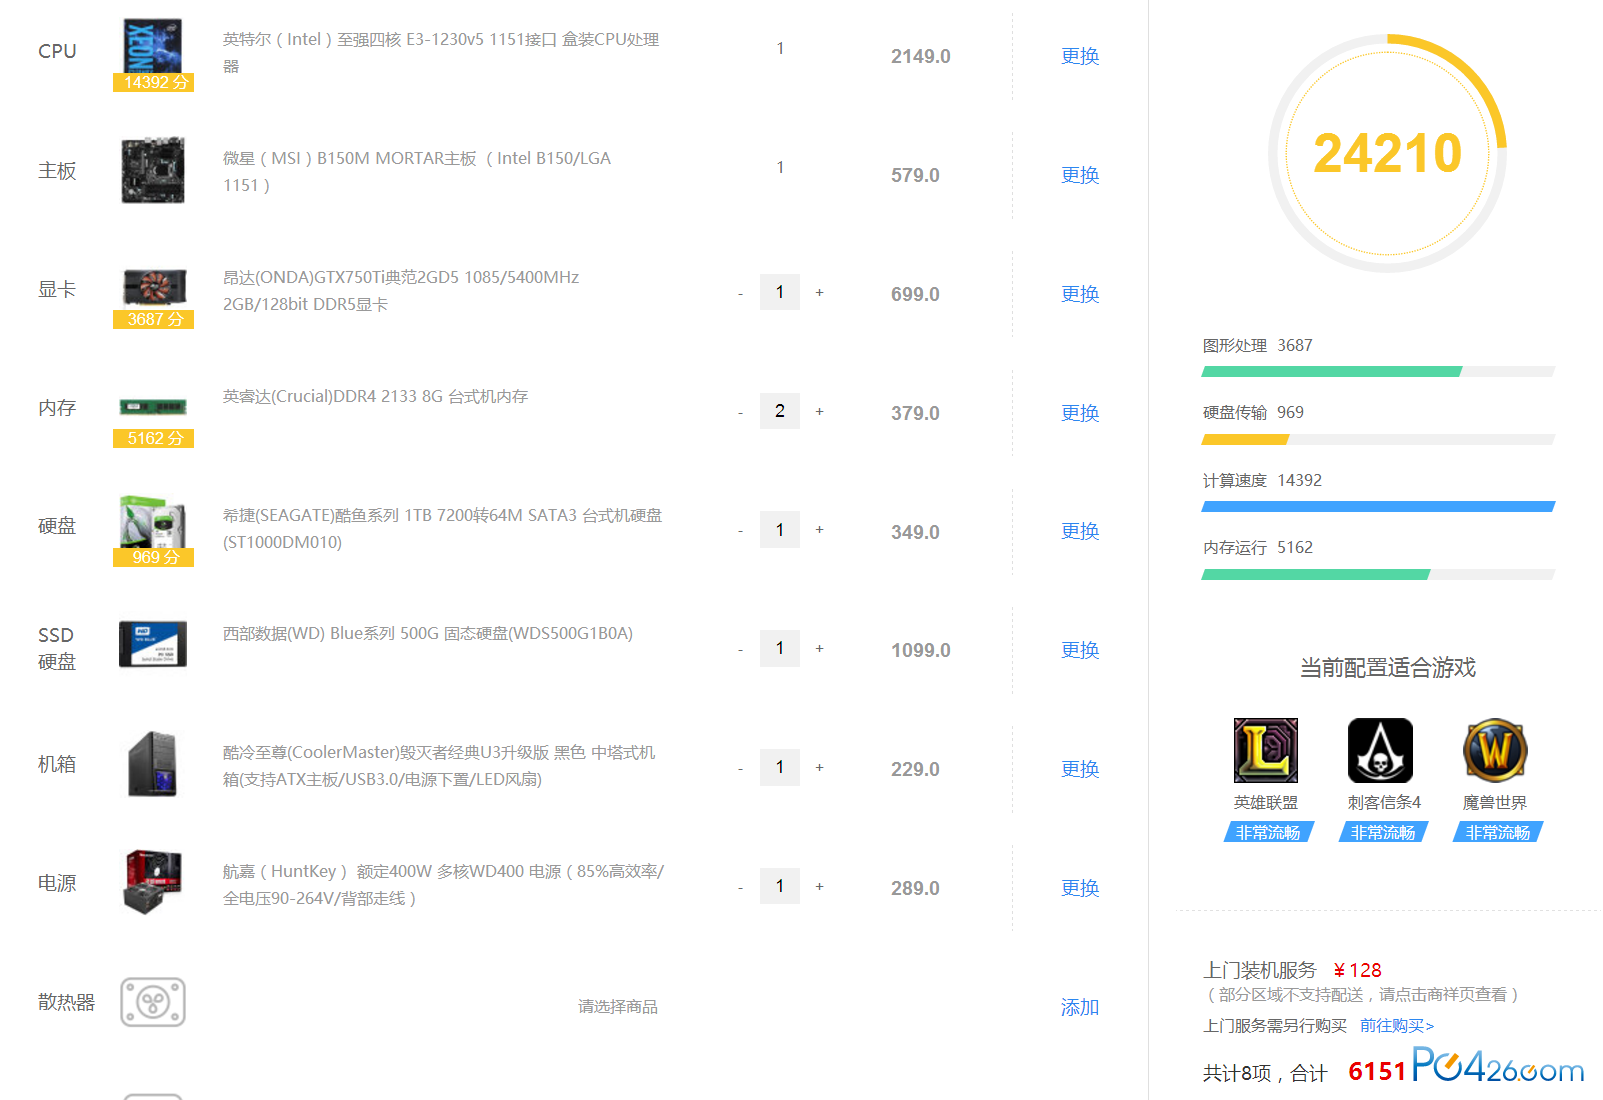Open the Crucial DDR4 2133 8G title

click(x=375, y=397)
